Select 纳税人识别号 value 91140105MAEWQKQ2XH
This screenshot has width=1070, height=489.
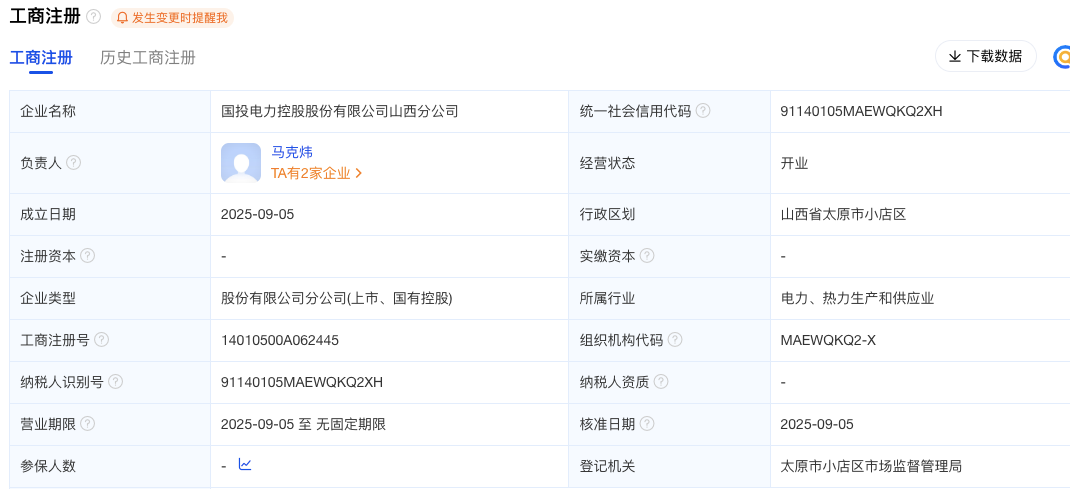302,382
